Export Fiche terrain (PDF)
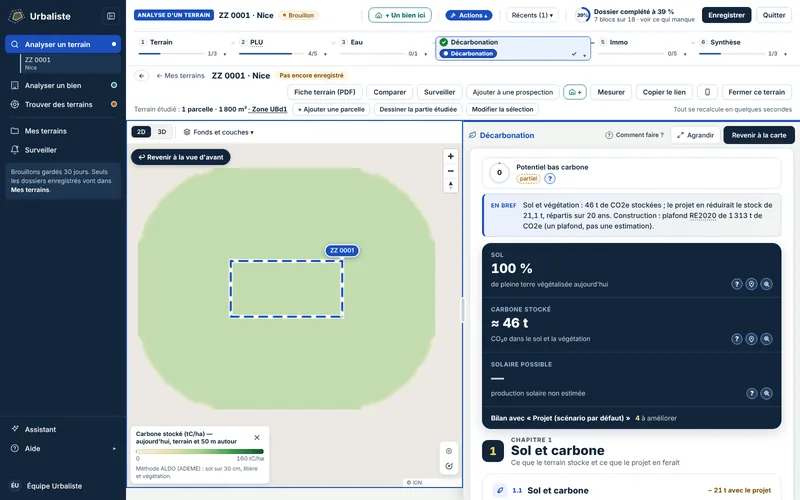The width and height of the screenshot is (800, 500). click(x=325, y=92)
